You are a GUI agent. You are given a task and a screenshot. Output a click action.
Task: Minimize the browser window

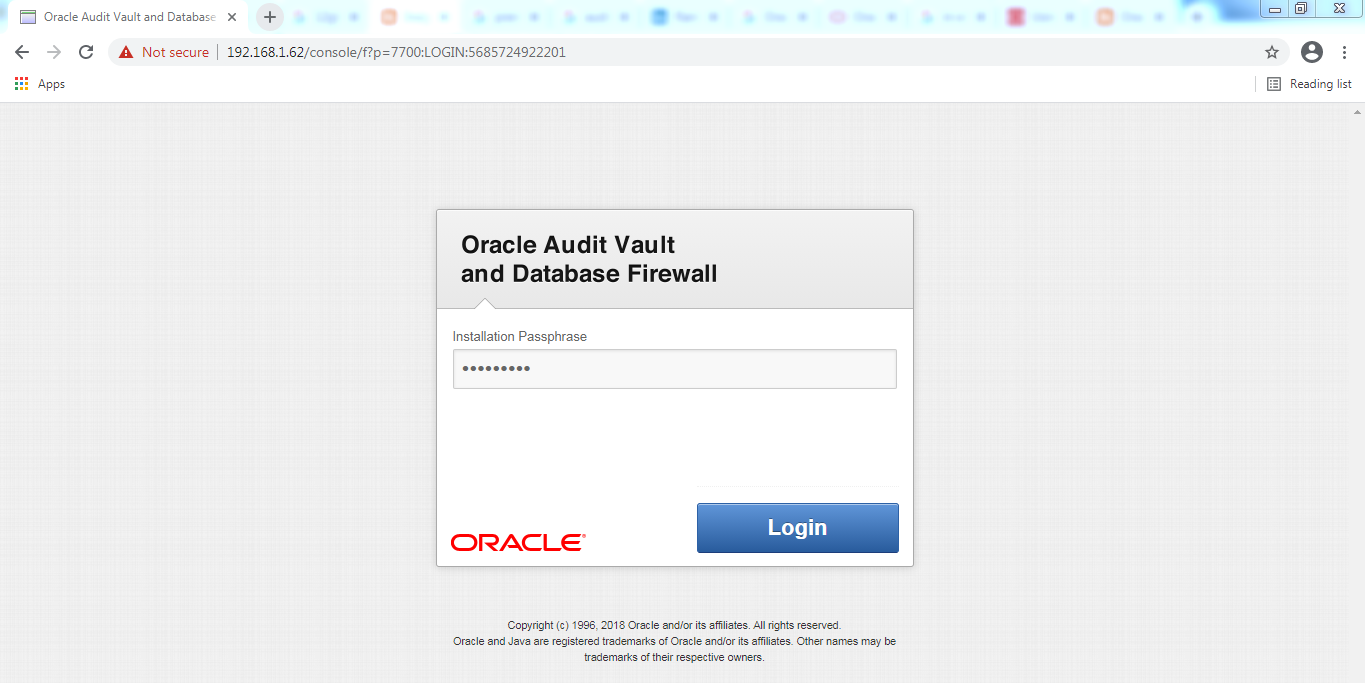(1275, 8)
